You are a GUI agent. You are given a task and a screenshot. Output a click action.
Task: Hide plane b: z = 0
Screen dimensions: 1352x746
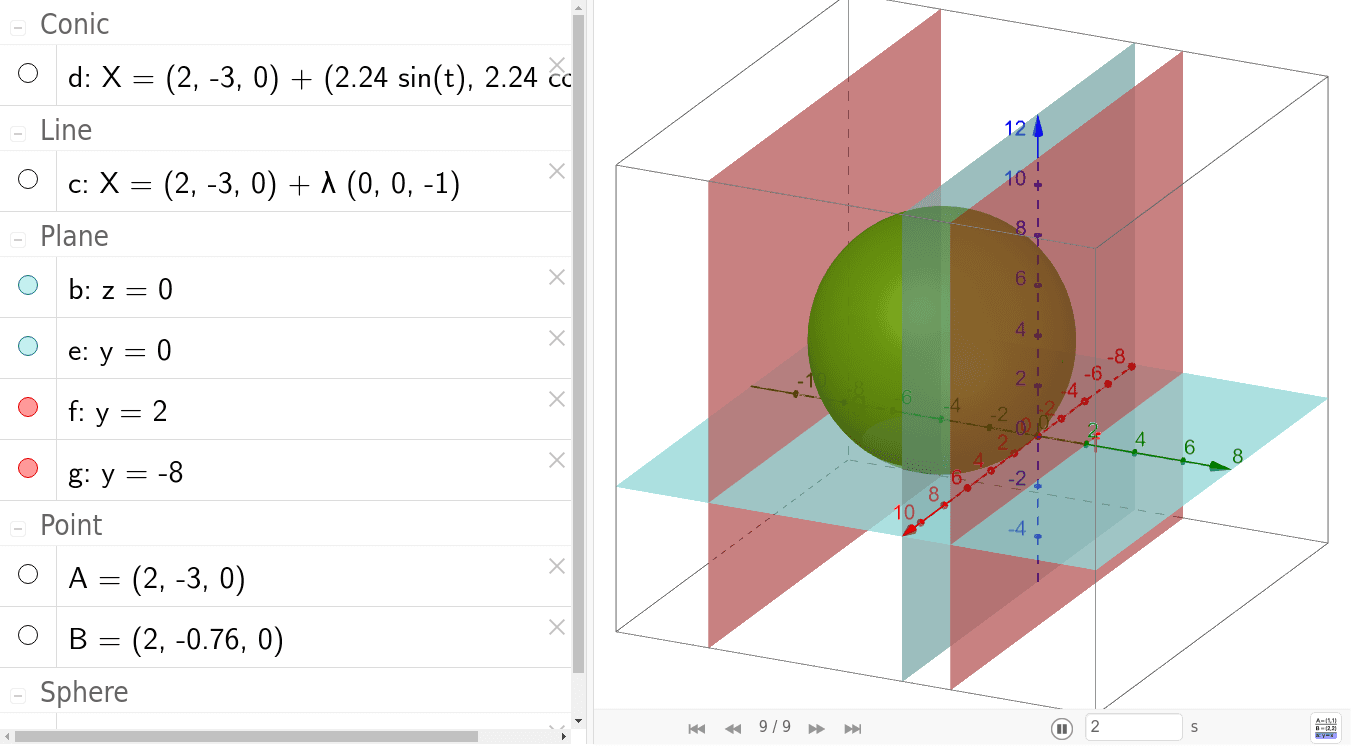pos(28,285)
